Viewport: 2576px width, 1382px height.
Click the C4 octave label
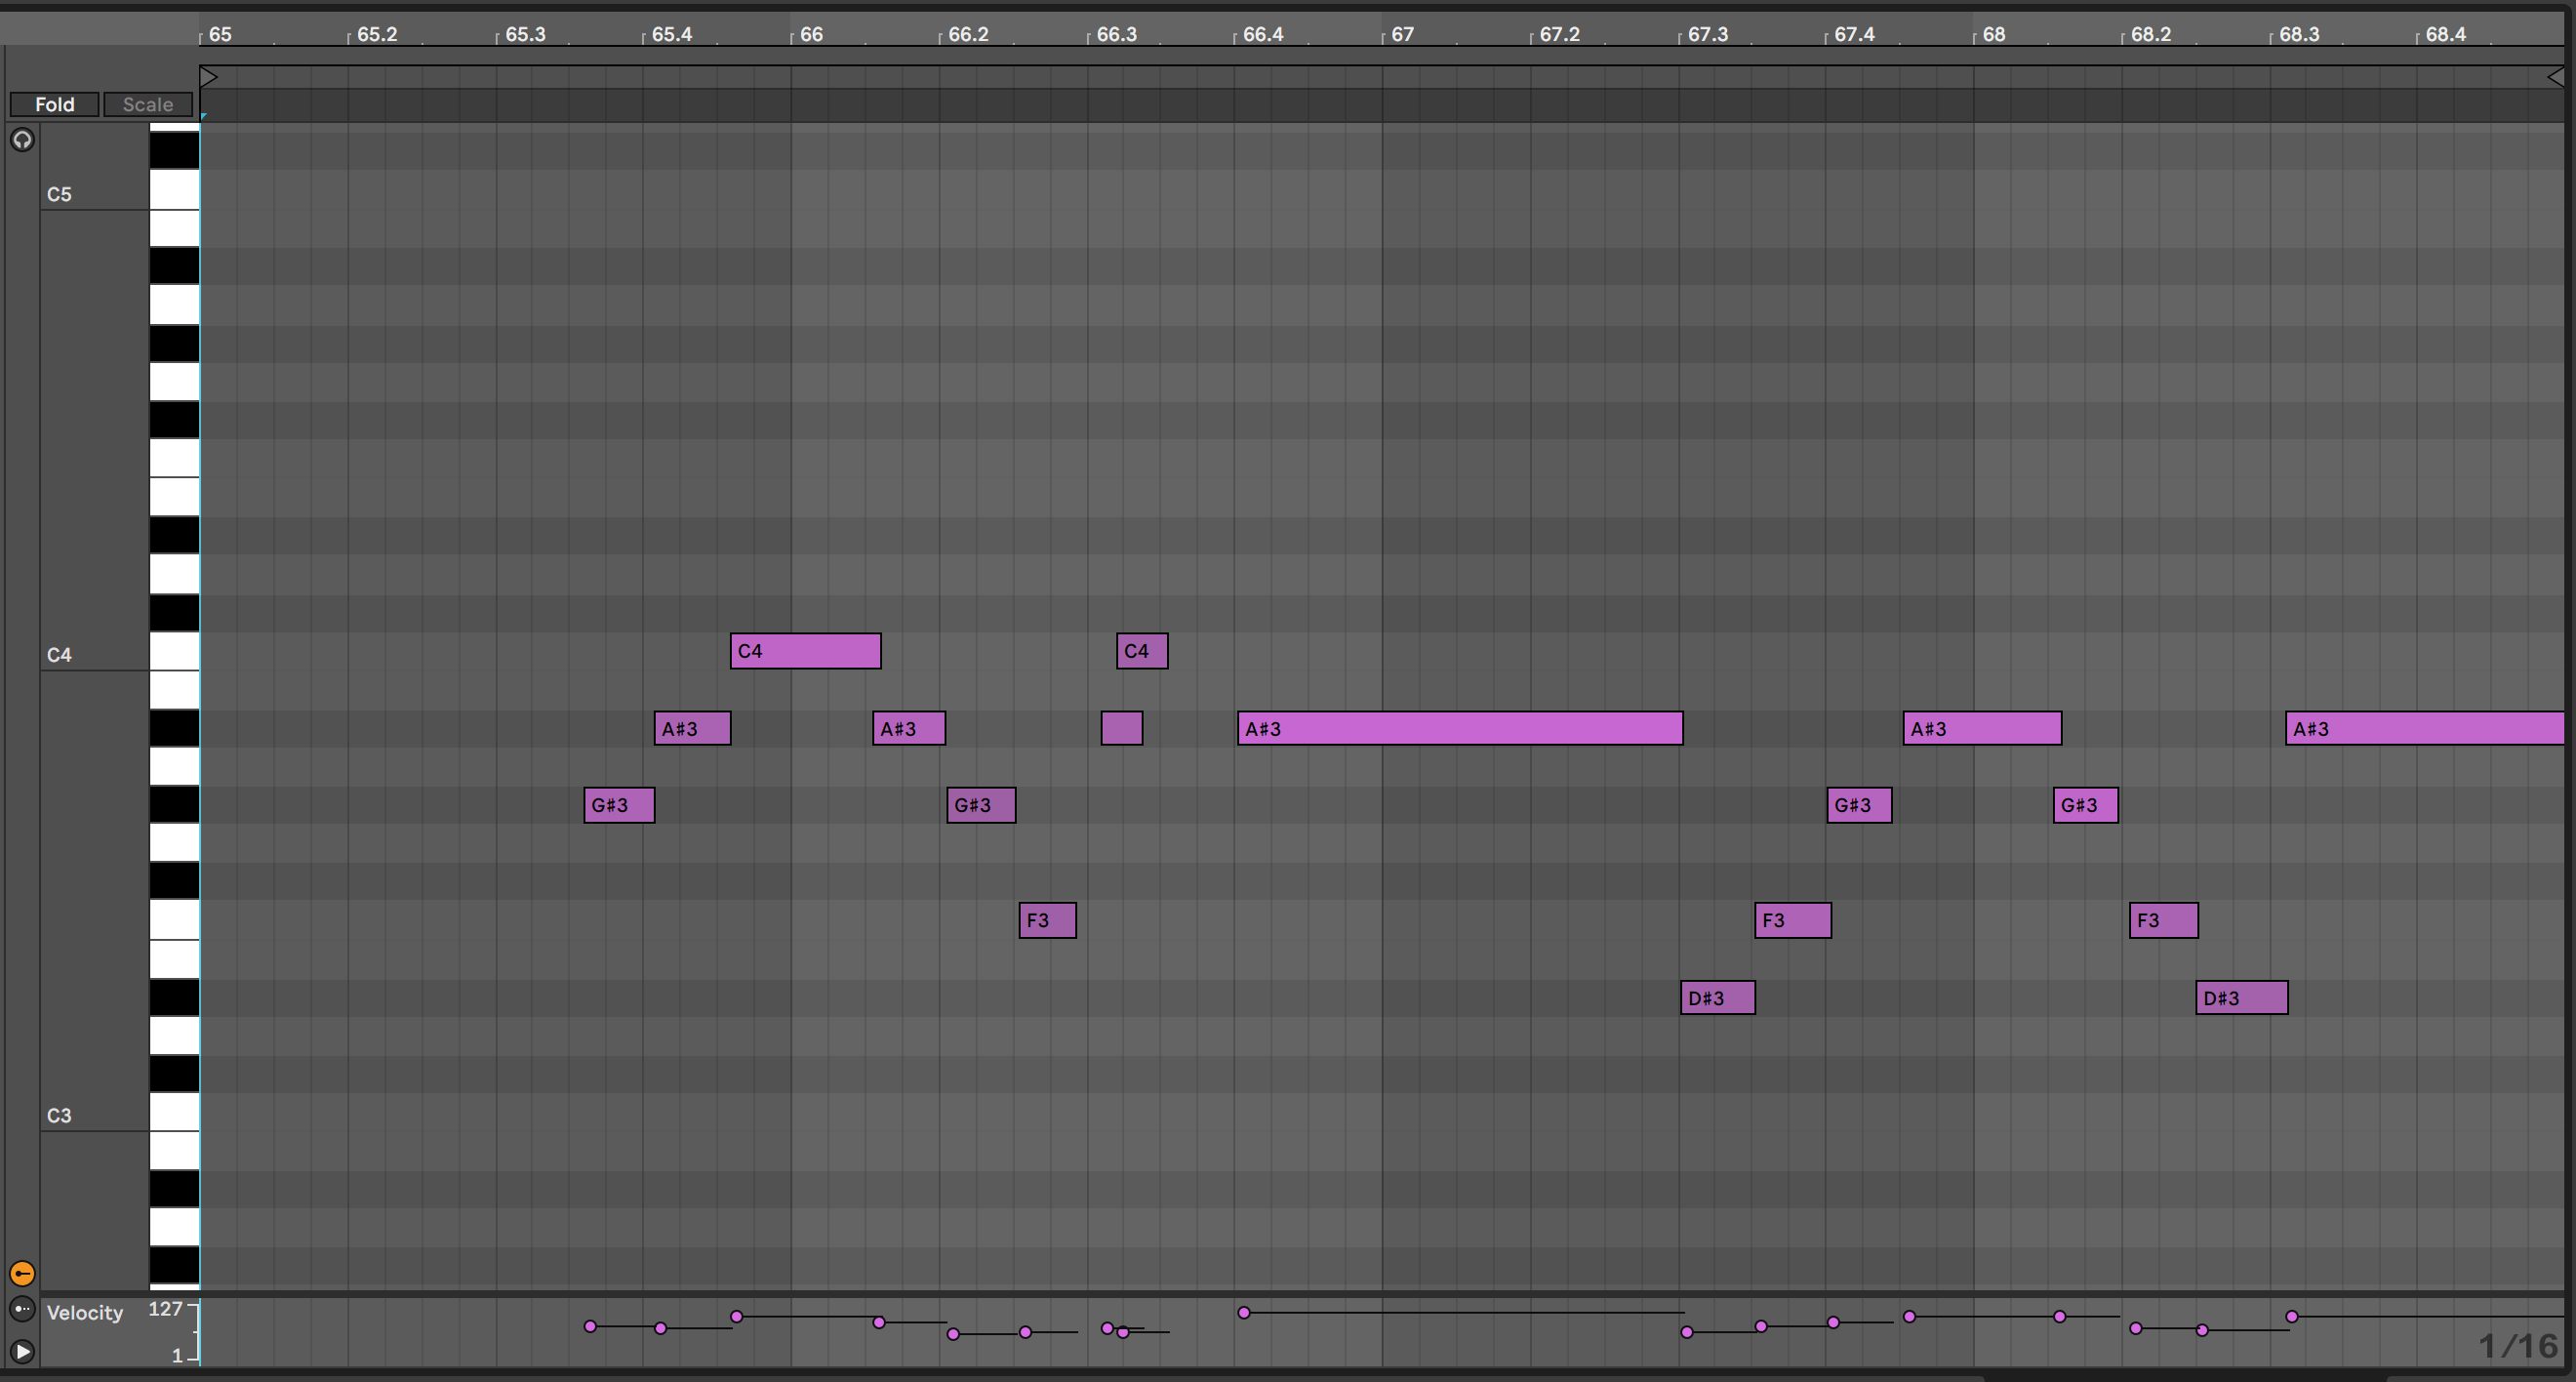(x=59, y=655)
